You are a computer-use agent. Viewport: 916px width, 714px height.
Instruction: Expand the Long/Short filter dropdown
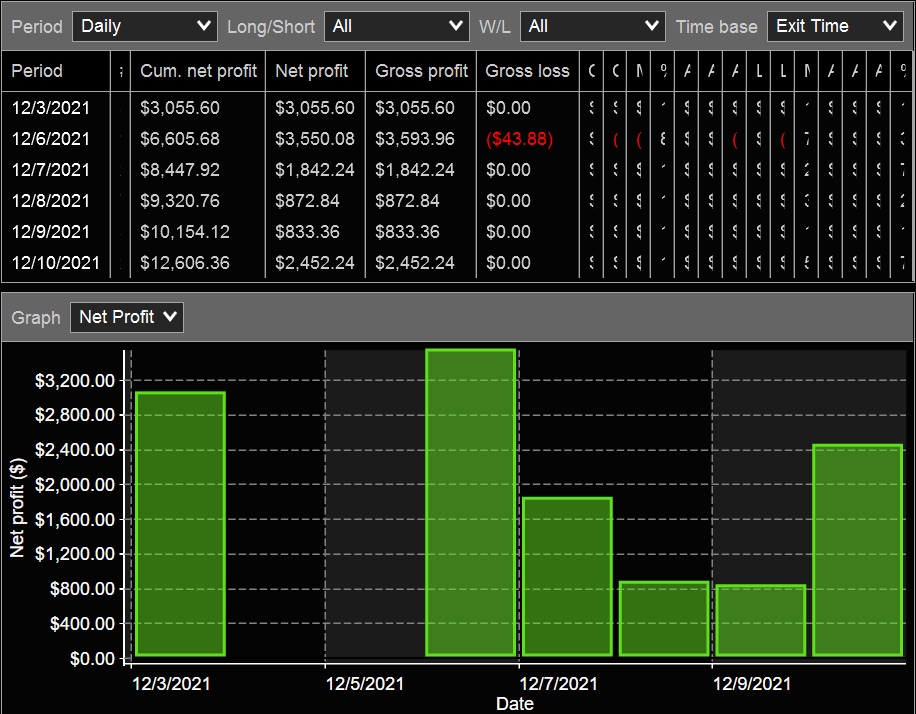coord(396,26)
